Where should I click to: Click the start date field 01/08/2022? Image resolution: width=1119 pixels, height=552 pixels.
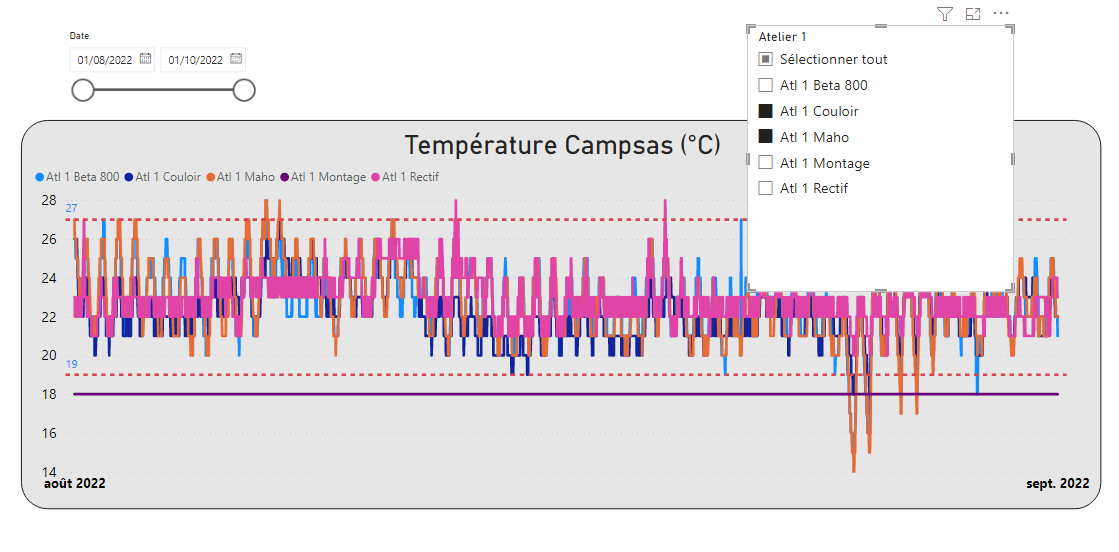[x=112, y=60]
